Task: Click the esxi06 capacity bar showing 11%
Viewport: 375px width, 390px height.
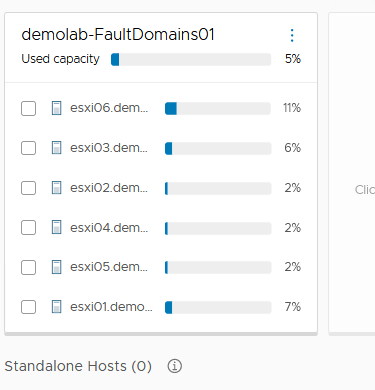Action: [x=218, y=108]
